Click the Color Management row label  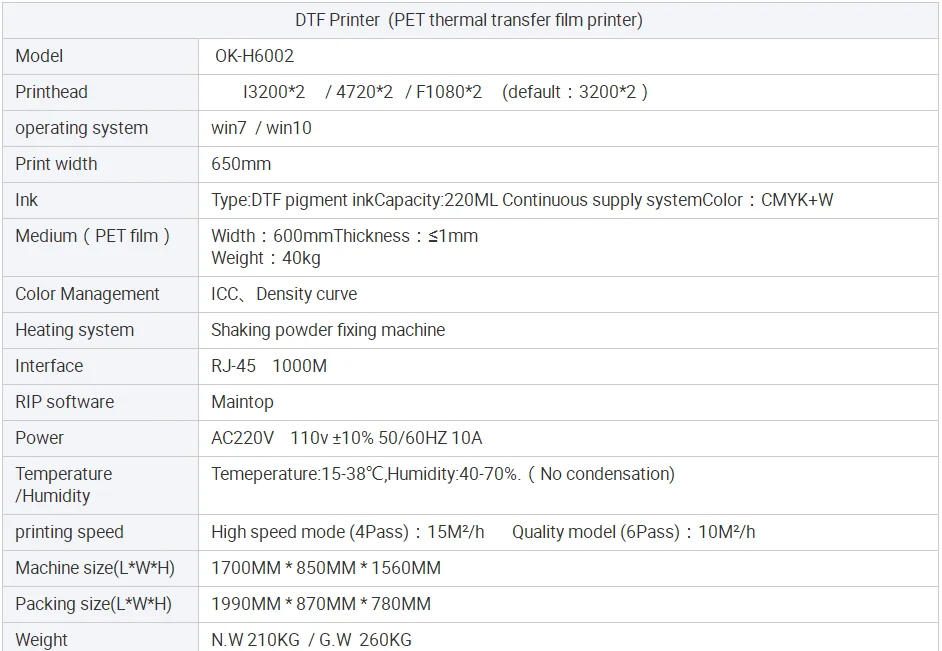87,294
